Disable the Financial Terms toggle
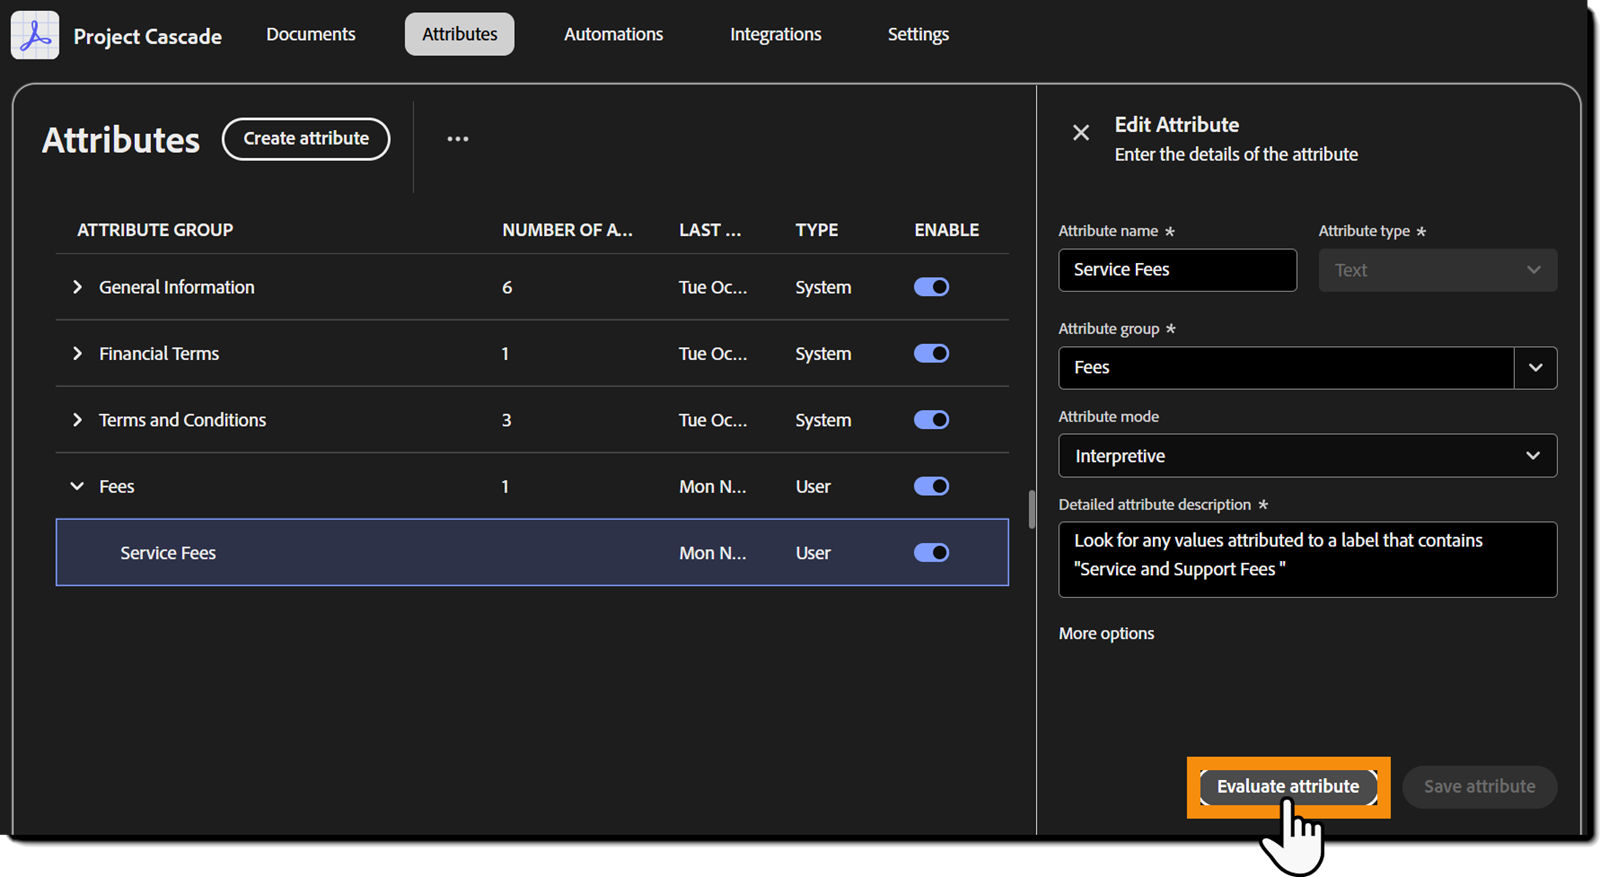Image resolution: width=1600 pixels, height=877 pixels. pos(931,353)
